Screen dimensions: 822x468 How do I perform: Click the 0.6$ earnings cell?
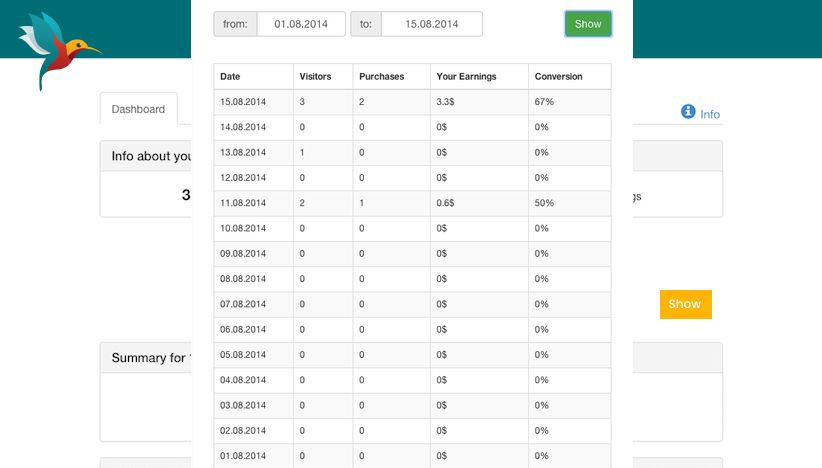click(x=446, y=203)
